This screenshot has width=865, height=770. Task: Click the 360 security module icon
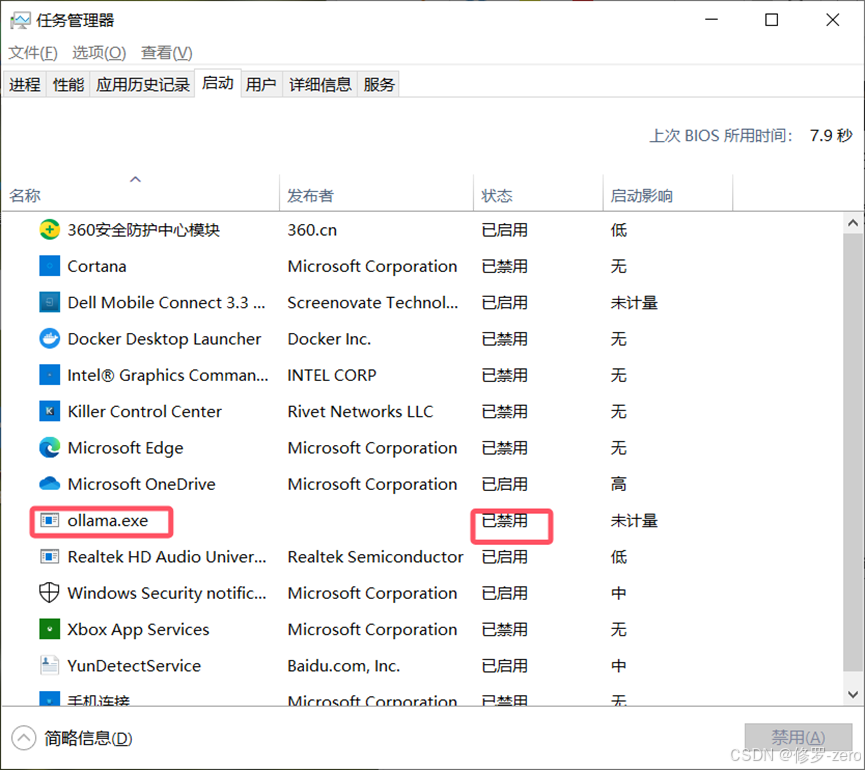(x=50, y=229)
